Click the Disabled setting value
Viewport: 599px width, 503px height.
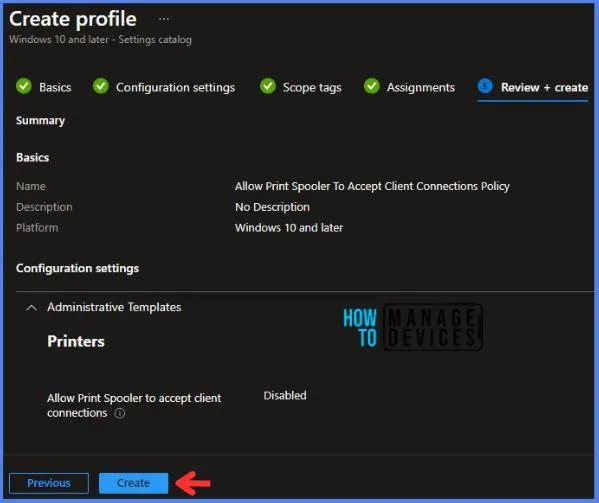(285, 395)
